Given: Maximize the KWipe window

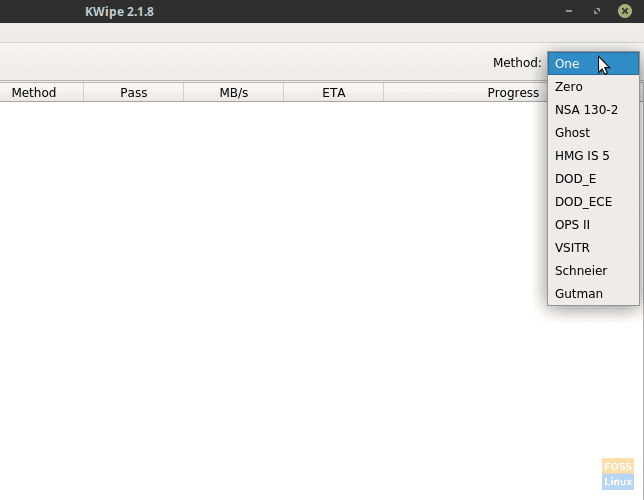Looking at the screenshot, I should coord(597,11).
